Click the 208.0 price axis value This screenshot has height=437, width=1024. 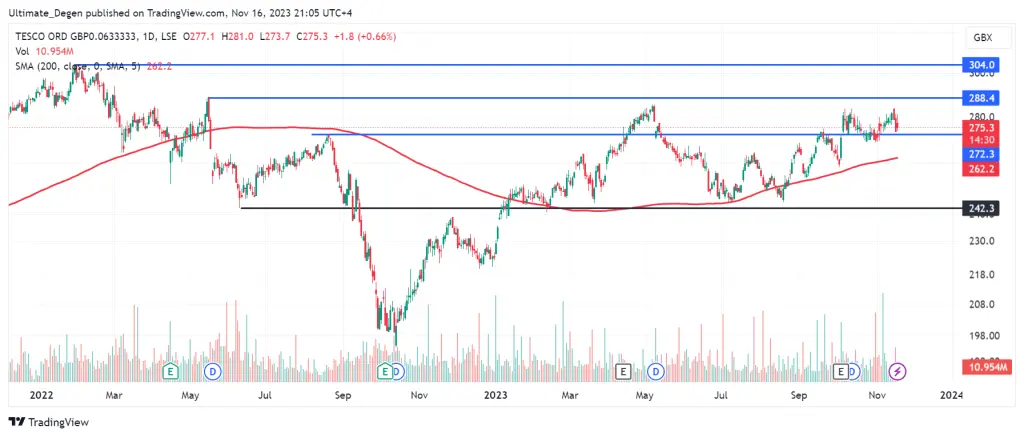pos(982,304)
